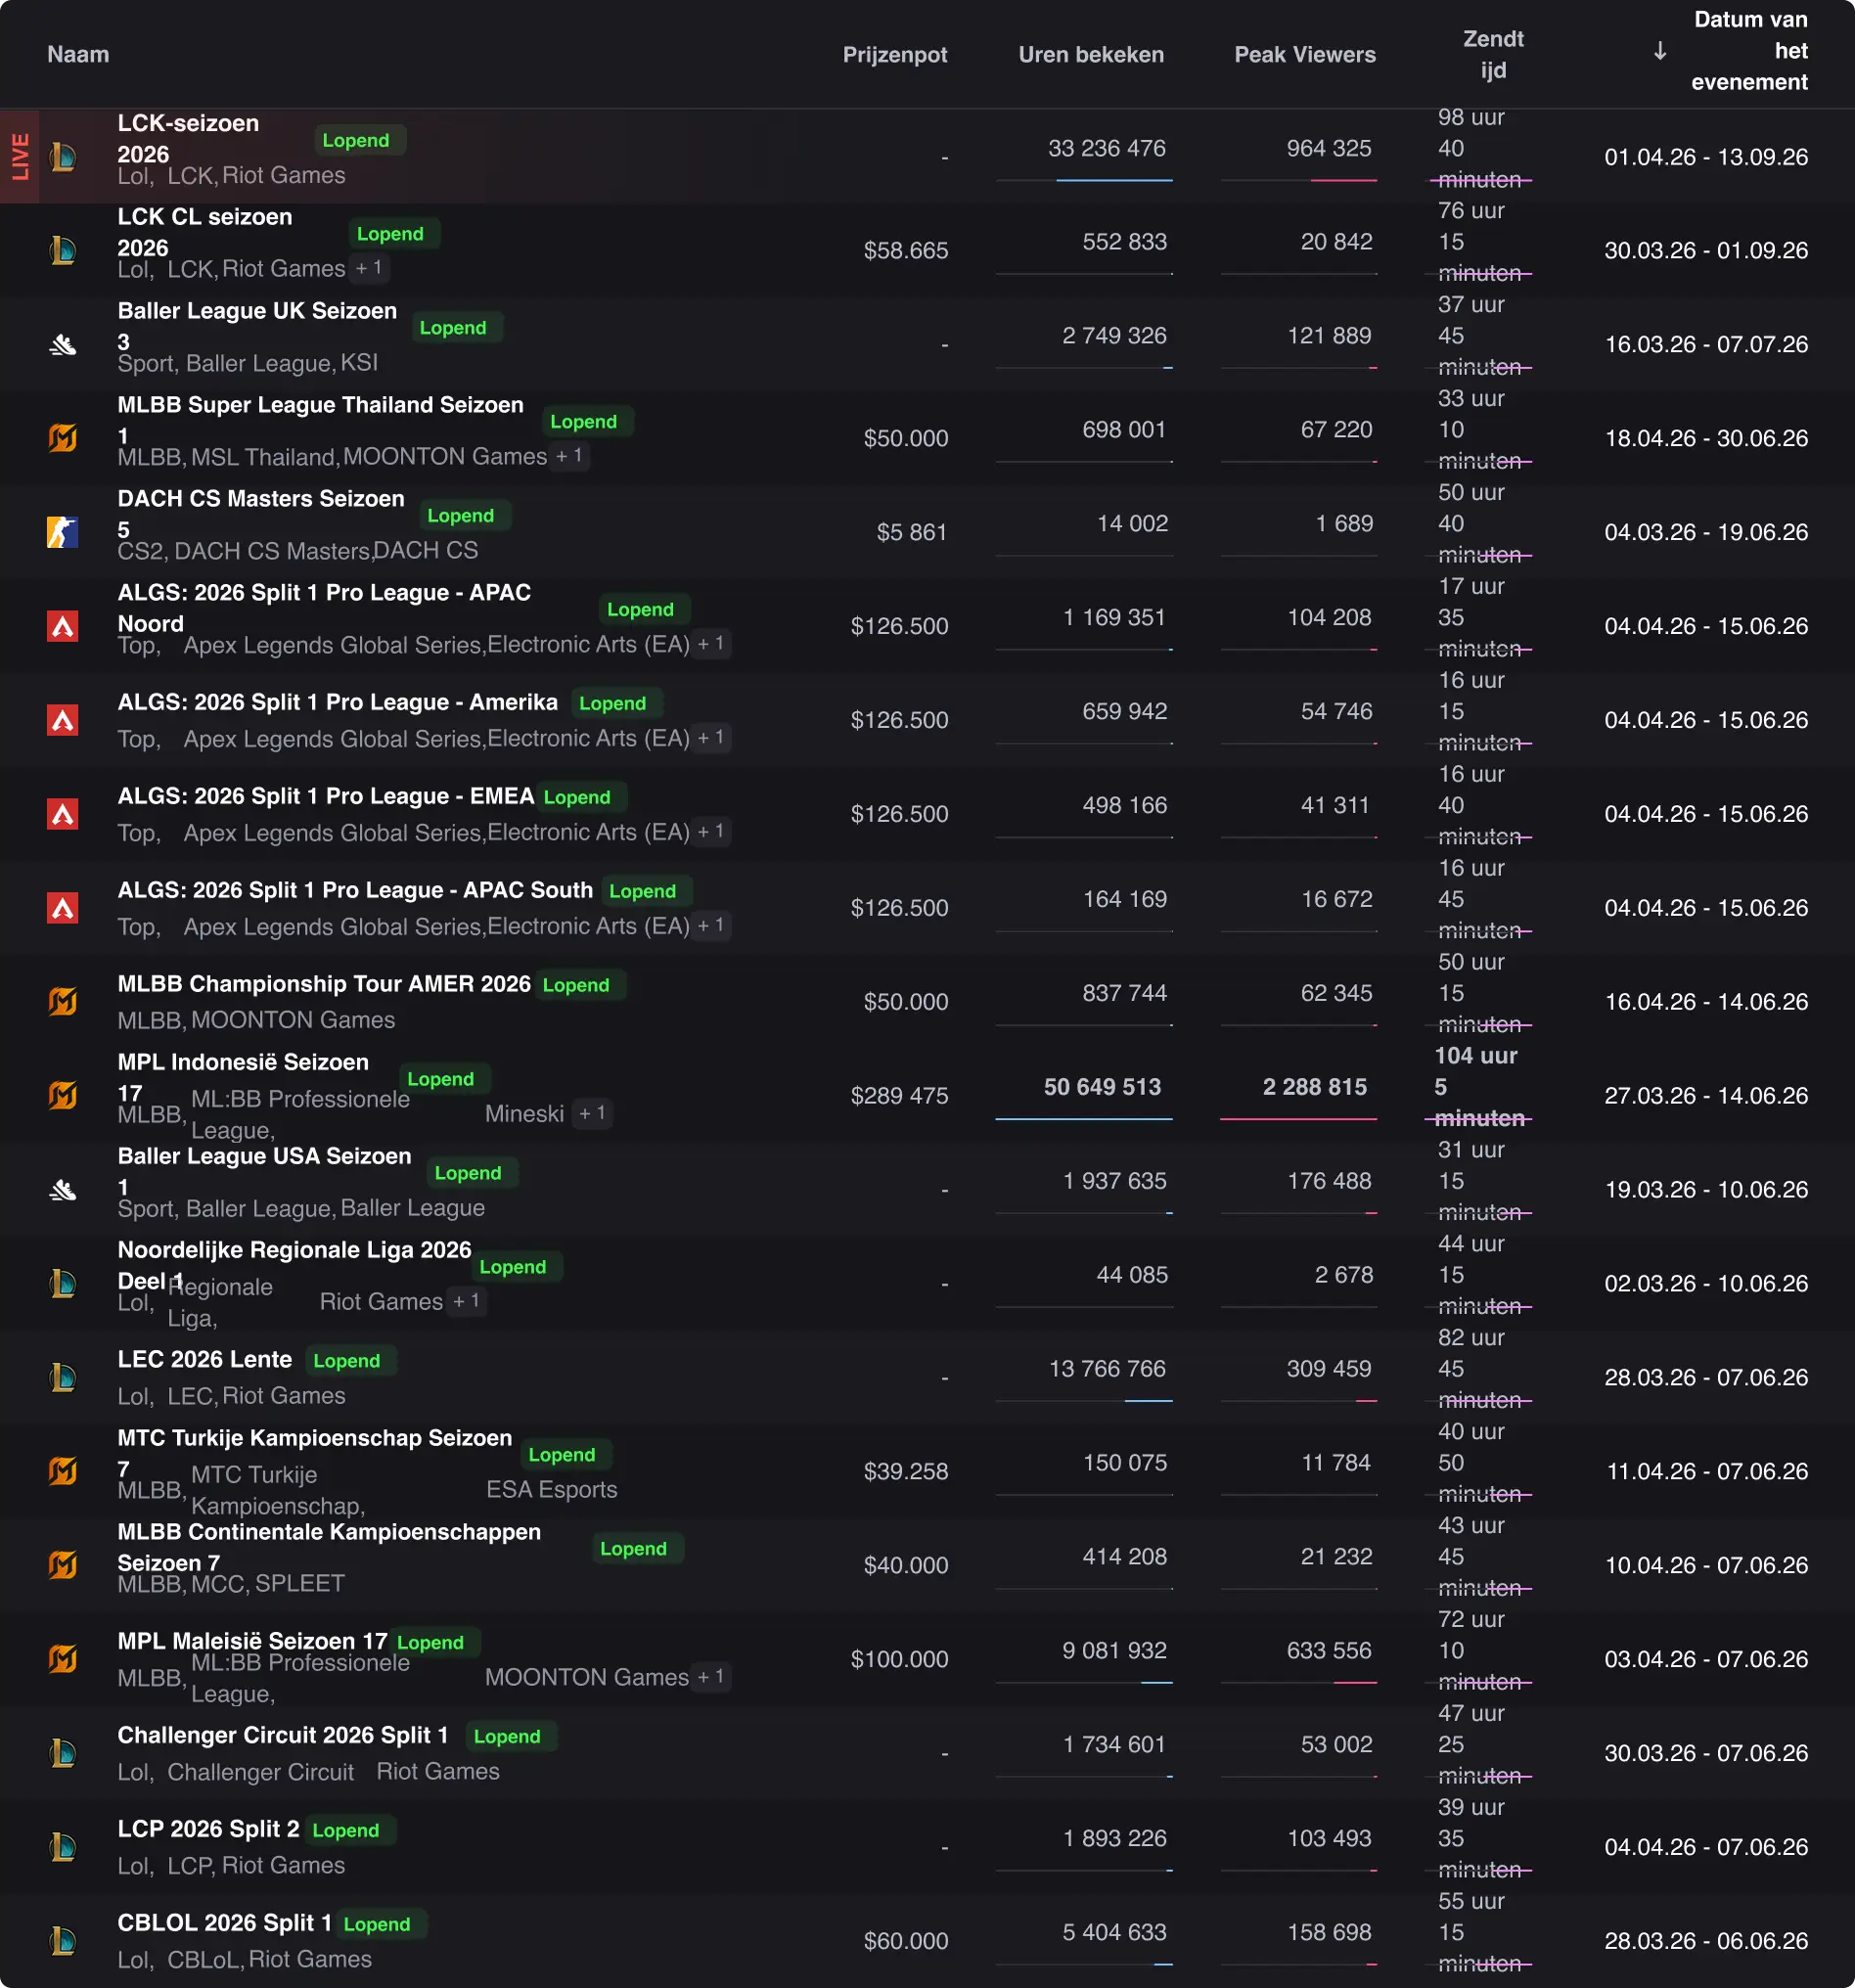Click the 9 081 932 hours watched value

click(1114, 1651)
